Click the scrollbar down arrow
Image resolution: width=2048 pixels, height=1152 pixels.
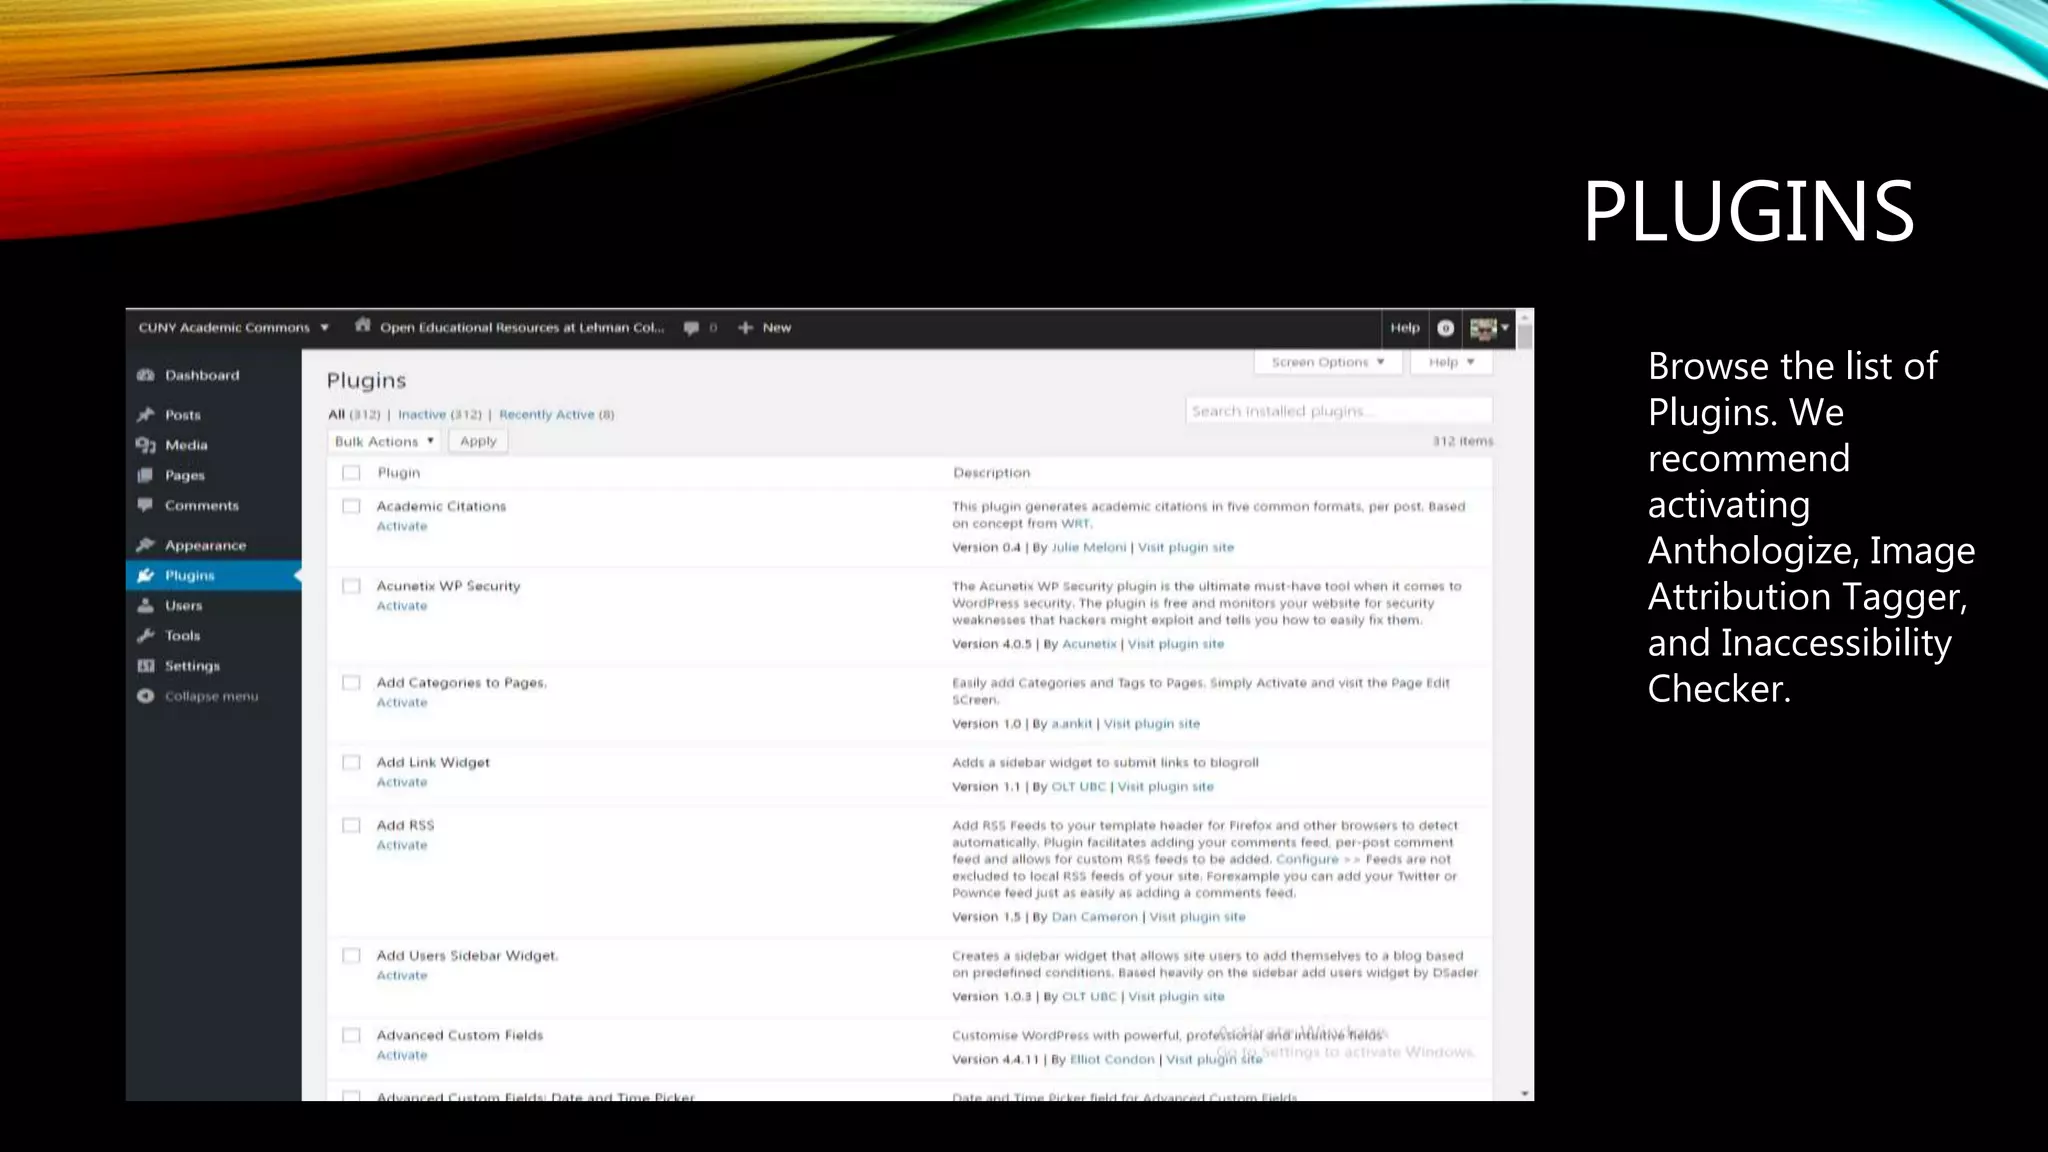tap(1525, 1094)
